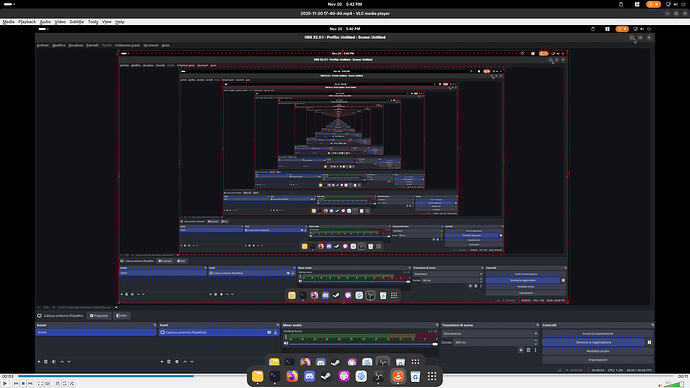Mute audio via VLC speaker icon
Viewport: 690px width, 388px height.
pos(660,384)
